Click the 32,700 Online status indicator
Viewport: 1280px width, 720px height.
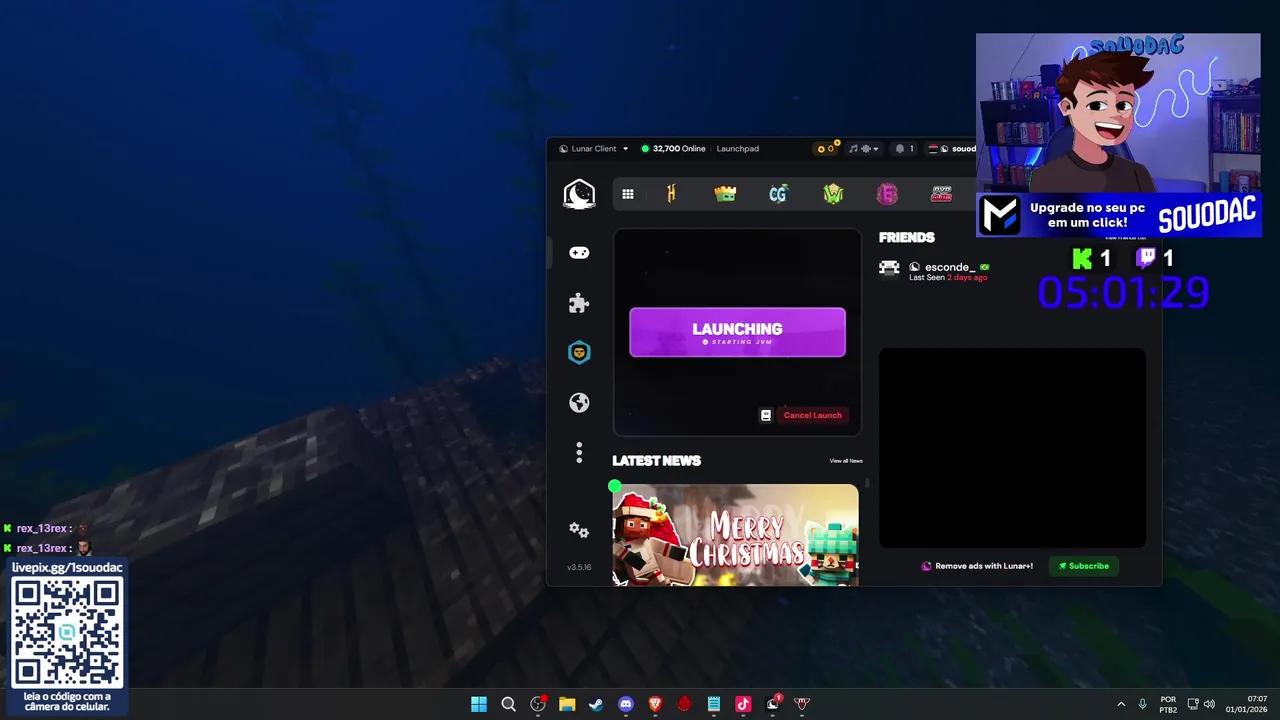(673, 149)
